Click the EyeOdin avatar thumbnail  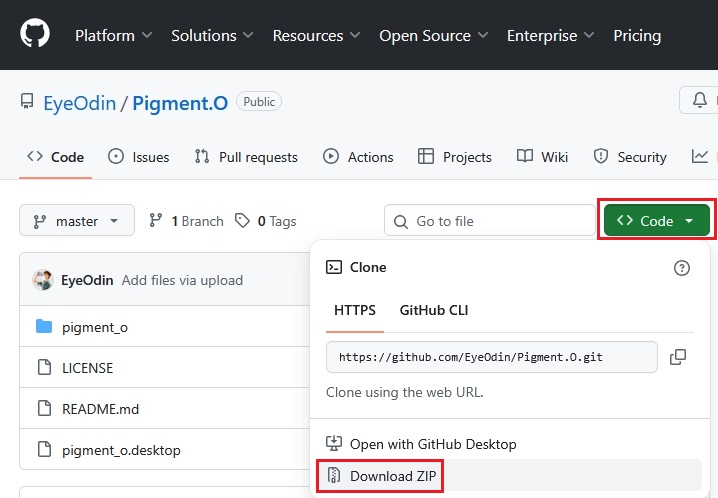[x=43, y=280]
